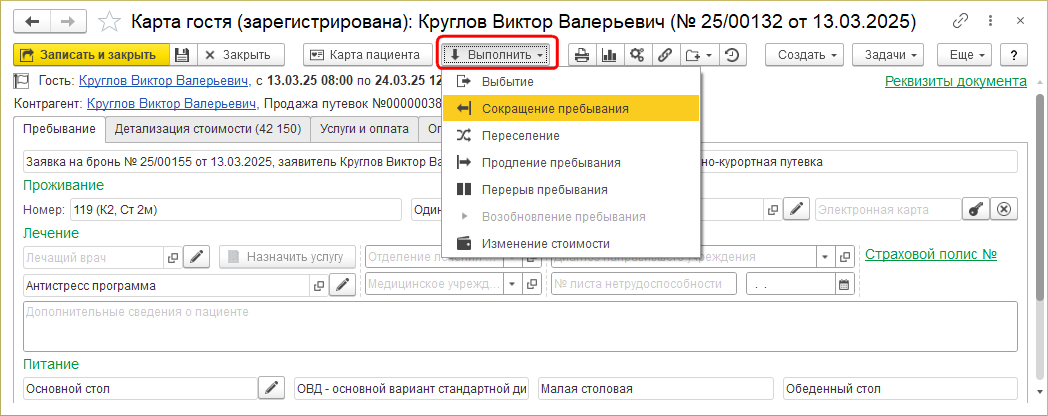Open the Реквизиты документа link
This screenshot has height=416, width=1048.
click(955, 81)
